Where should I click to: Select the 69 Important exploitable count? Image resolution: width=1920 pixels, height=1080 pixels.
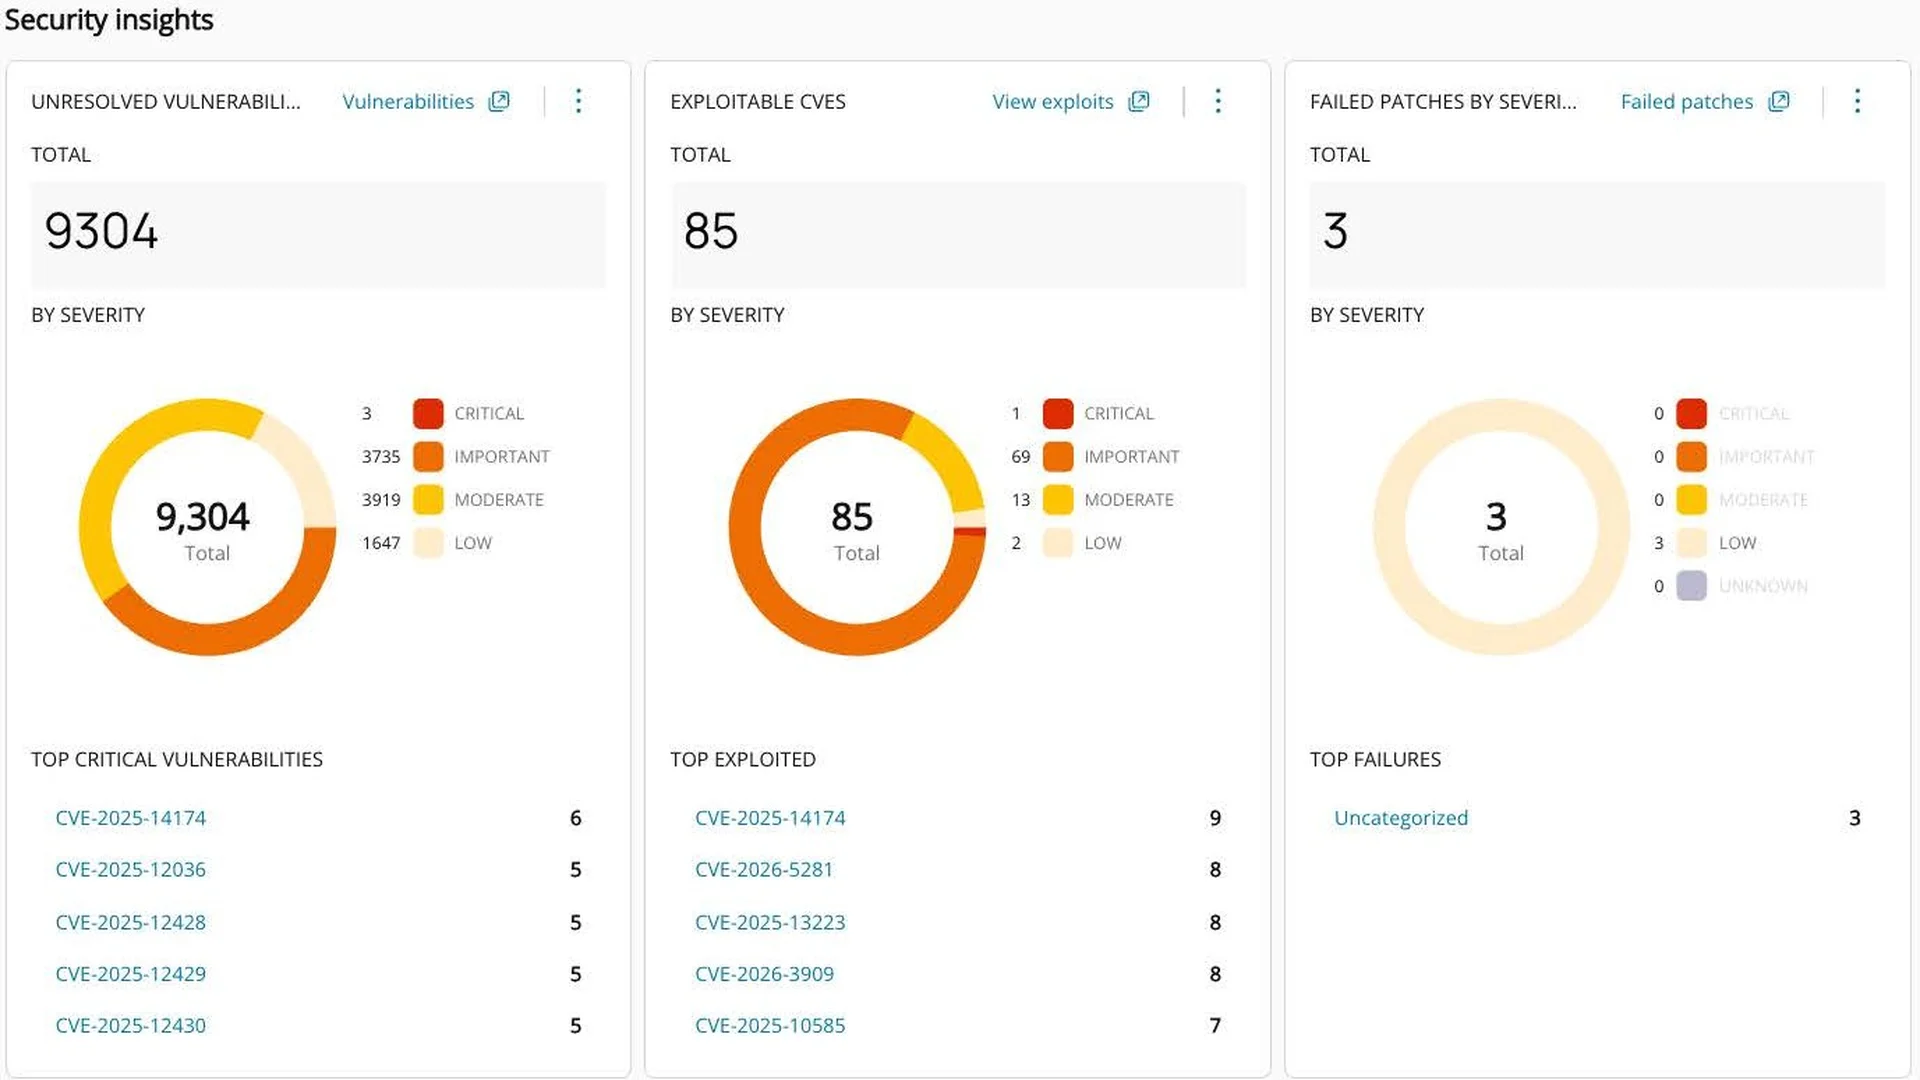click(1020, 456)
